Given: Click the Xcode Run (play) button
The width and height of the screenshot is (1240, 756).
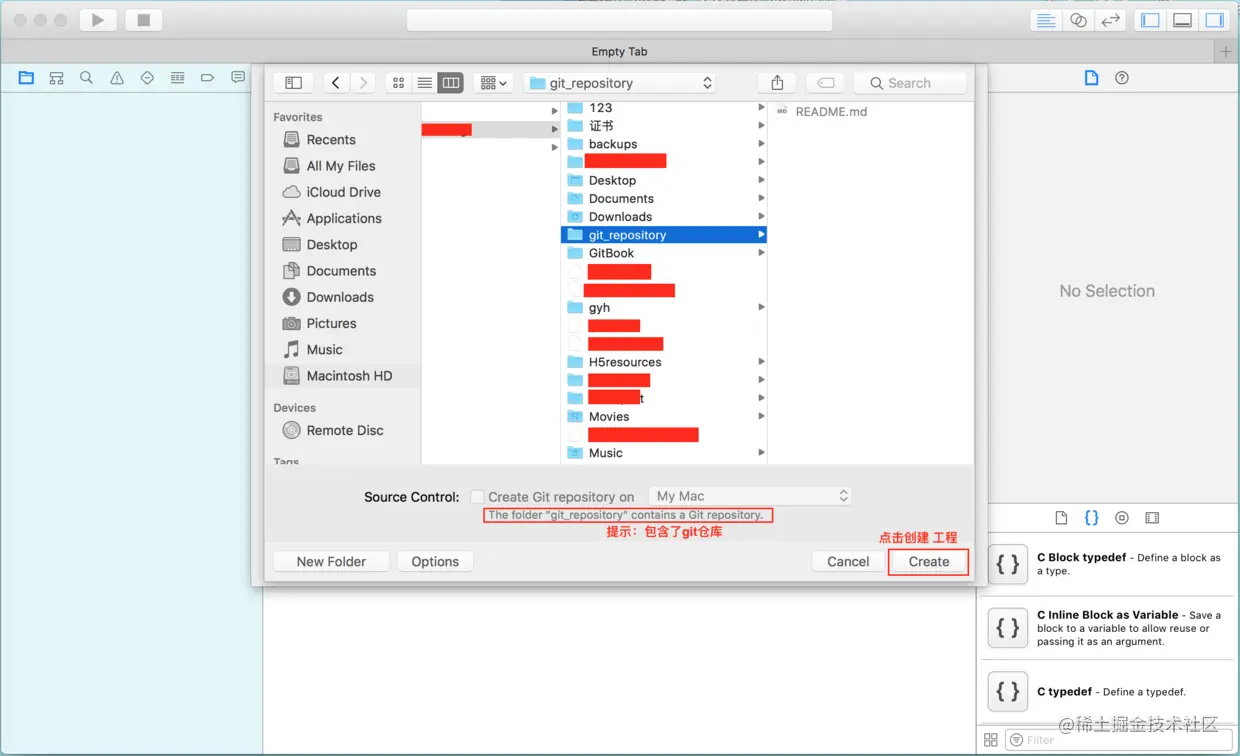Looking at the screenshot, I should (x=97, y=20).
